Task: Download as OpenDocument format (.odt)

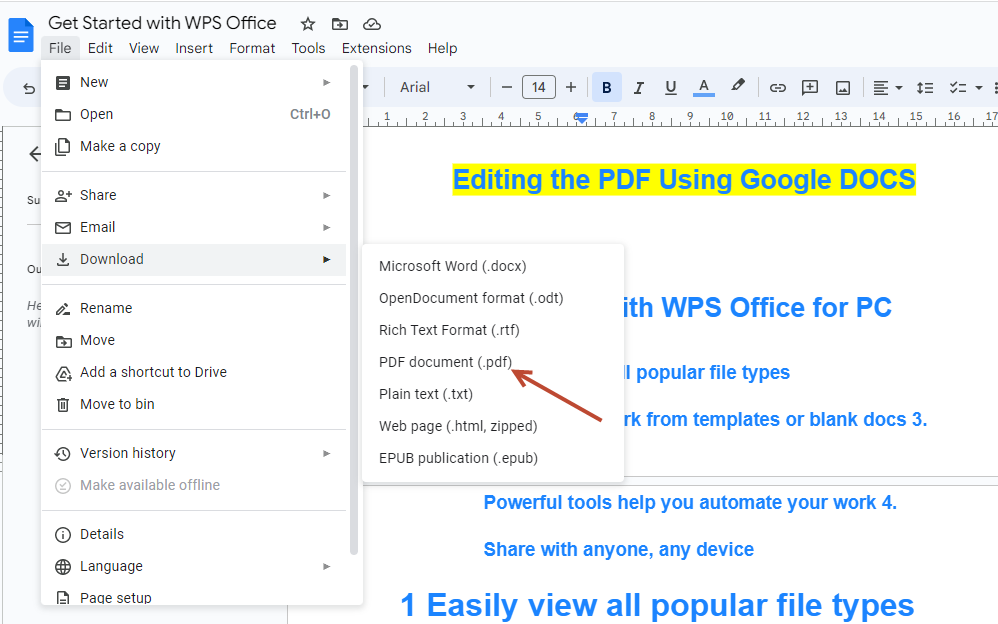Action: (x=493, y=298)
